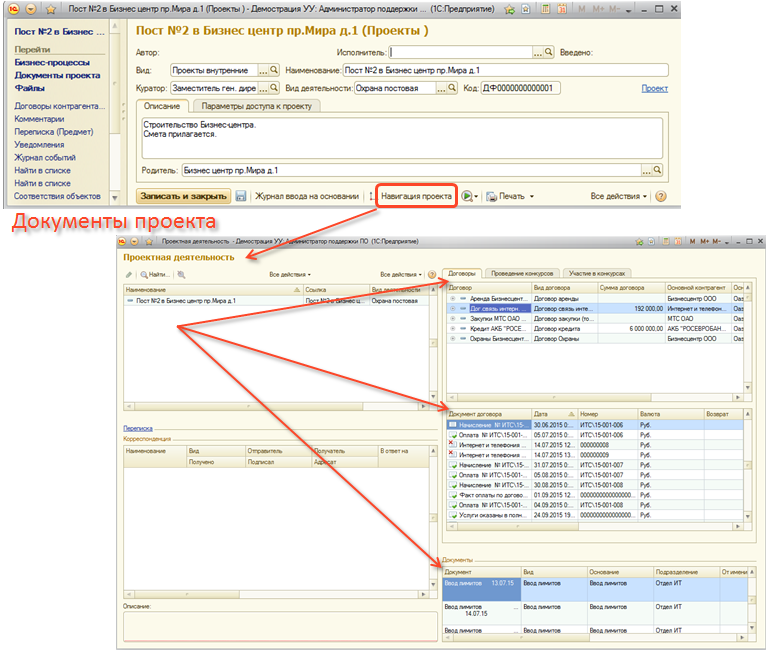Click the magnifier icon next to Родитель field
Image resolution: width=770 pixels, height=651 pixels.
tap(658, 170)
